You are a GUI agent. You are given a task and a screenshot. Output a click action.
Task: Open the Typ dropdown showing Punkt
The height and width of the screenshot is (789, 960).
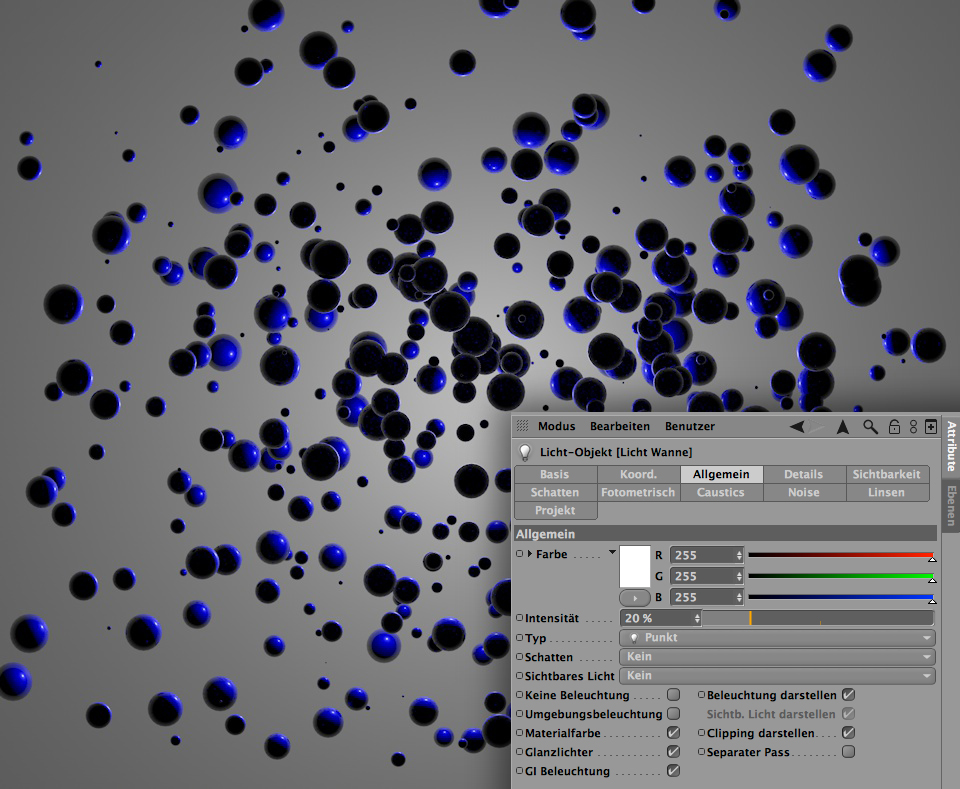[x=777, y=638]
